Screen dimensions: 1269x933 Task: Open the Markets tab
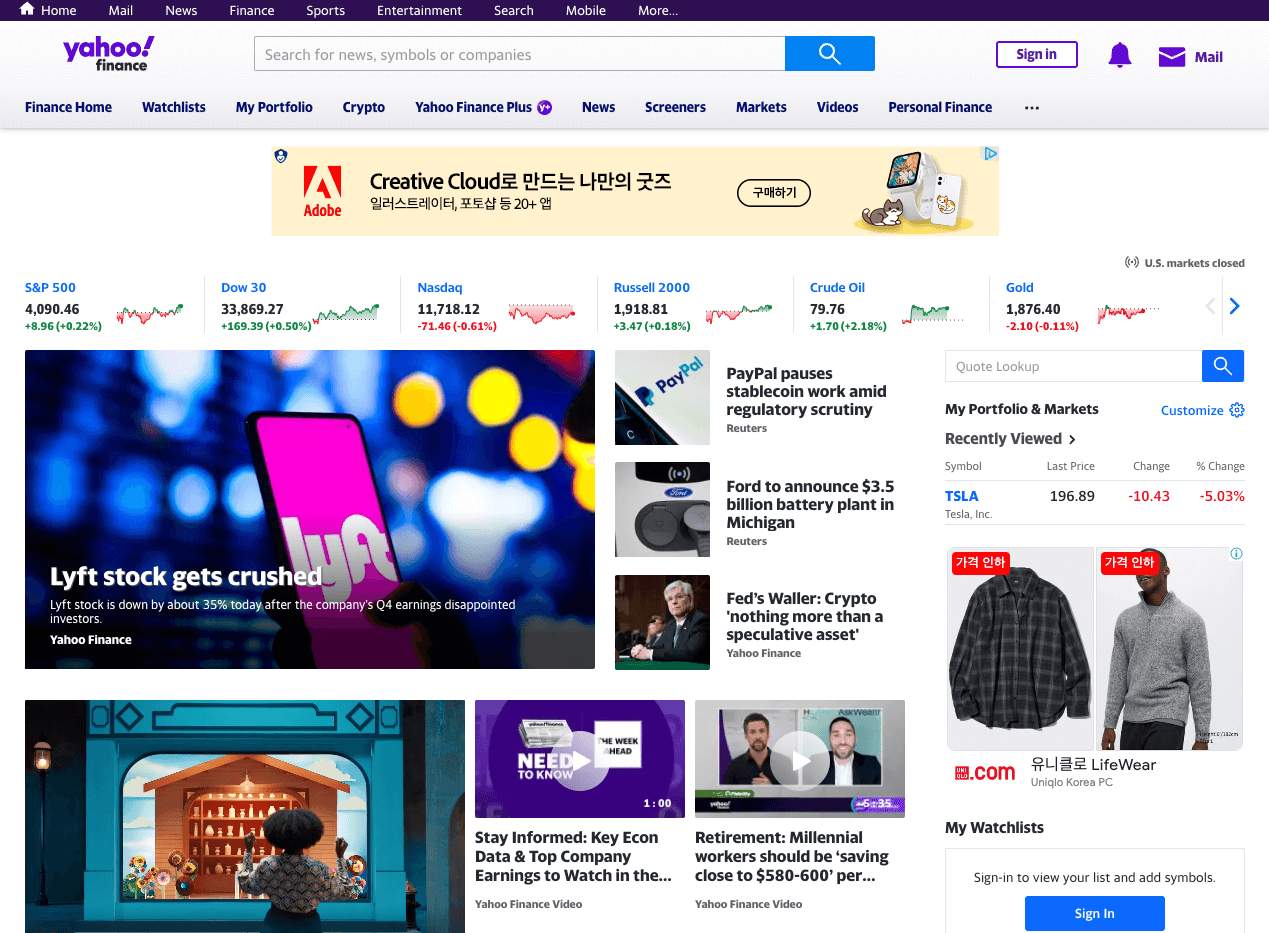coord(761,107)
